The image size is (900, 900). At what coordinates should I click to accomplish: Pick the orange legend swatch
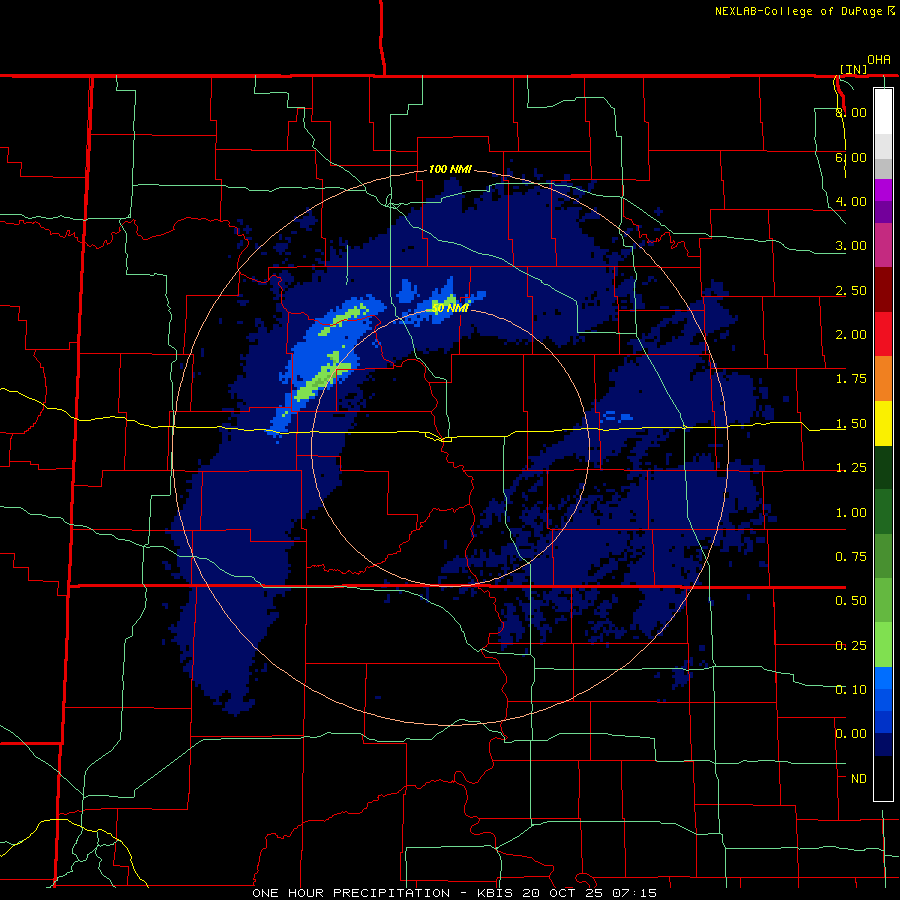tap(883, 379)
